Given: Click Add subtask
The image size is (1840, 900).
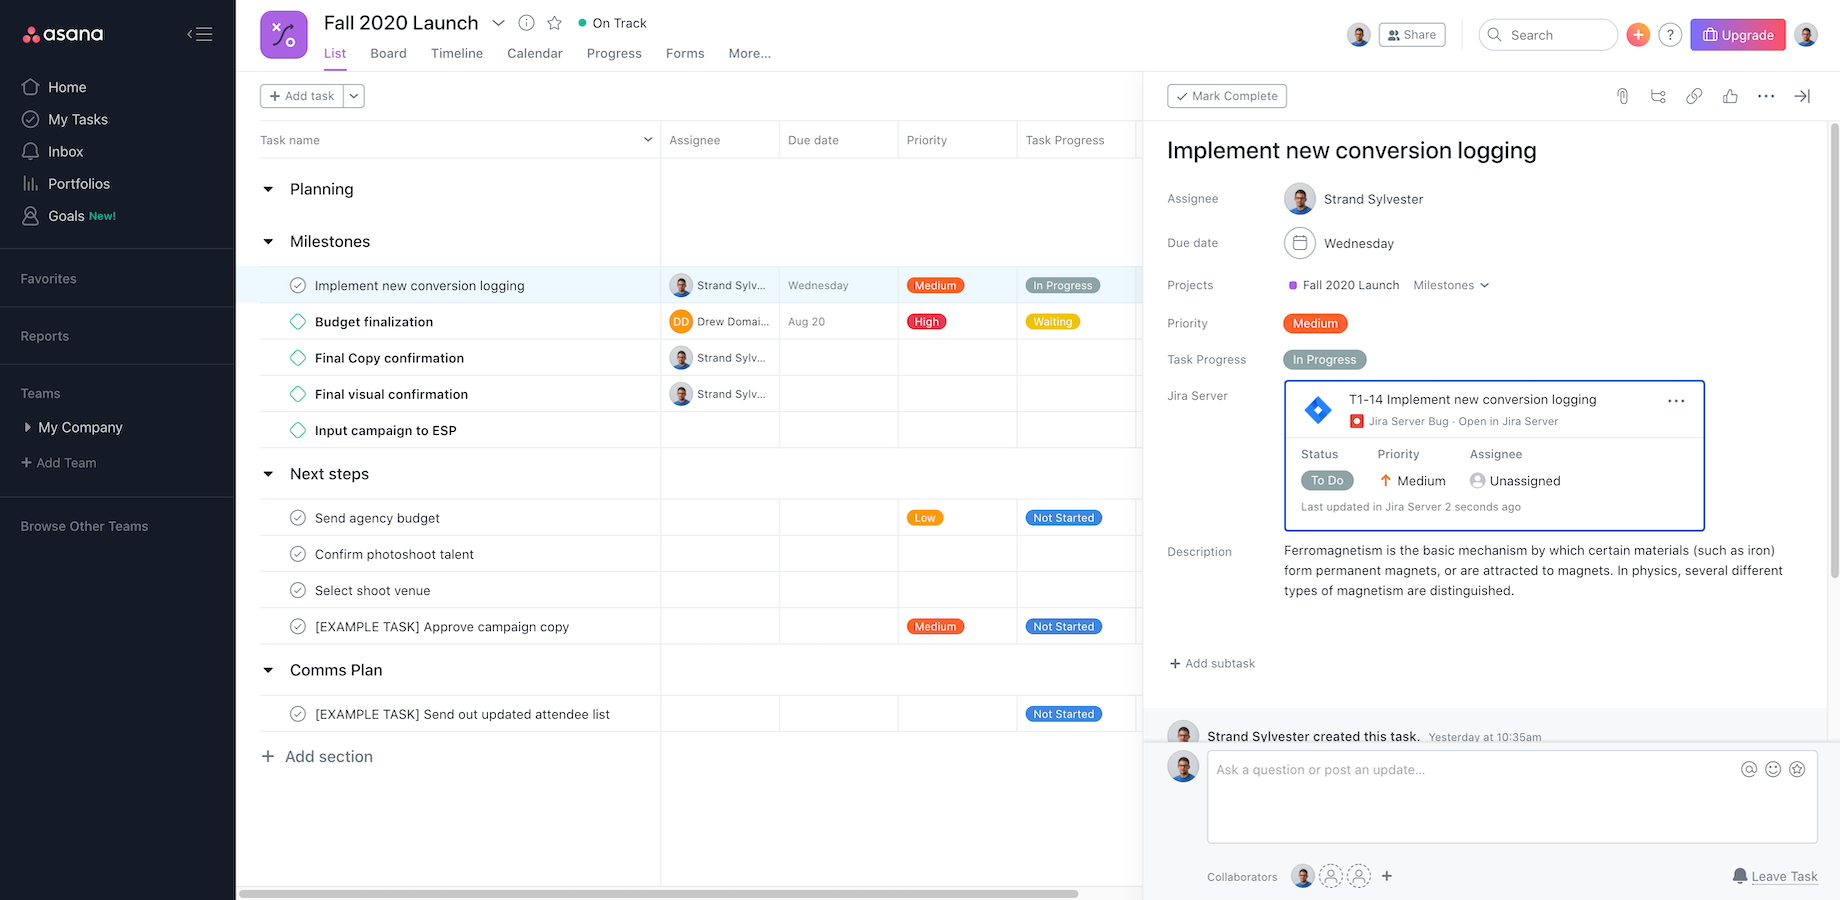Looking at the screenshot, I should (x=1212, y=663).
